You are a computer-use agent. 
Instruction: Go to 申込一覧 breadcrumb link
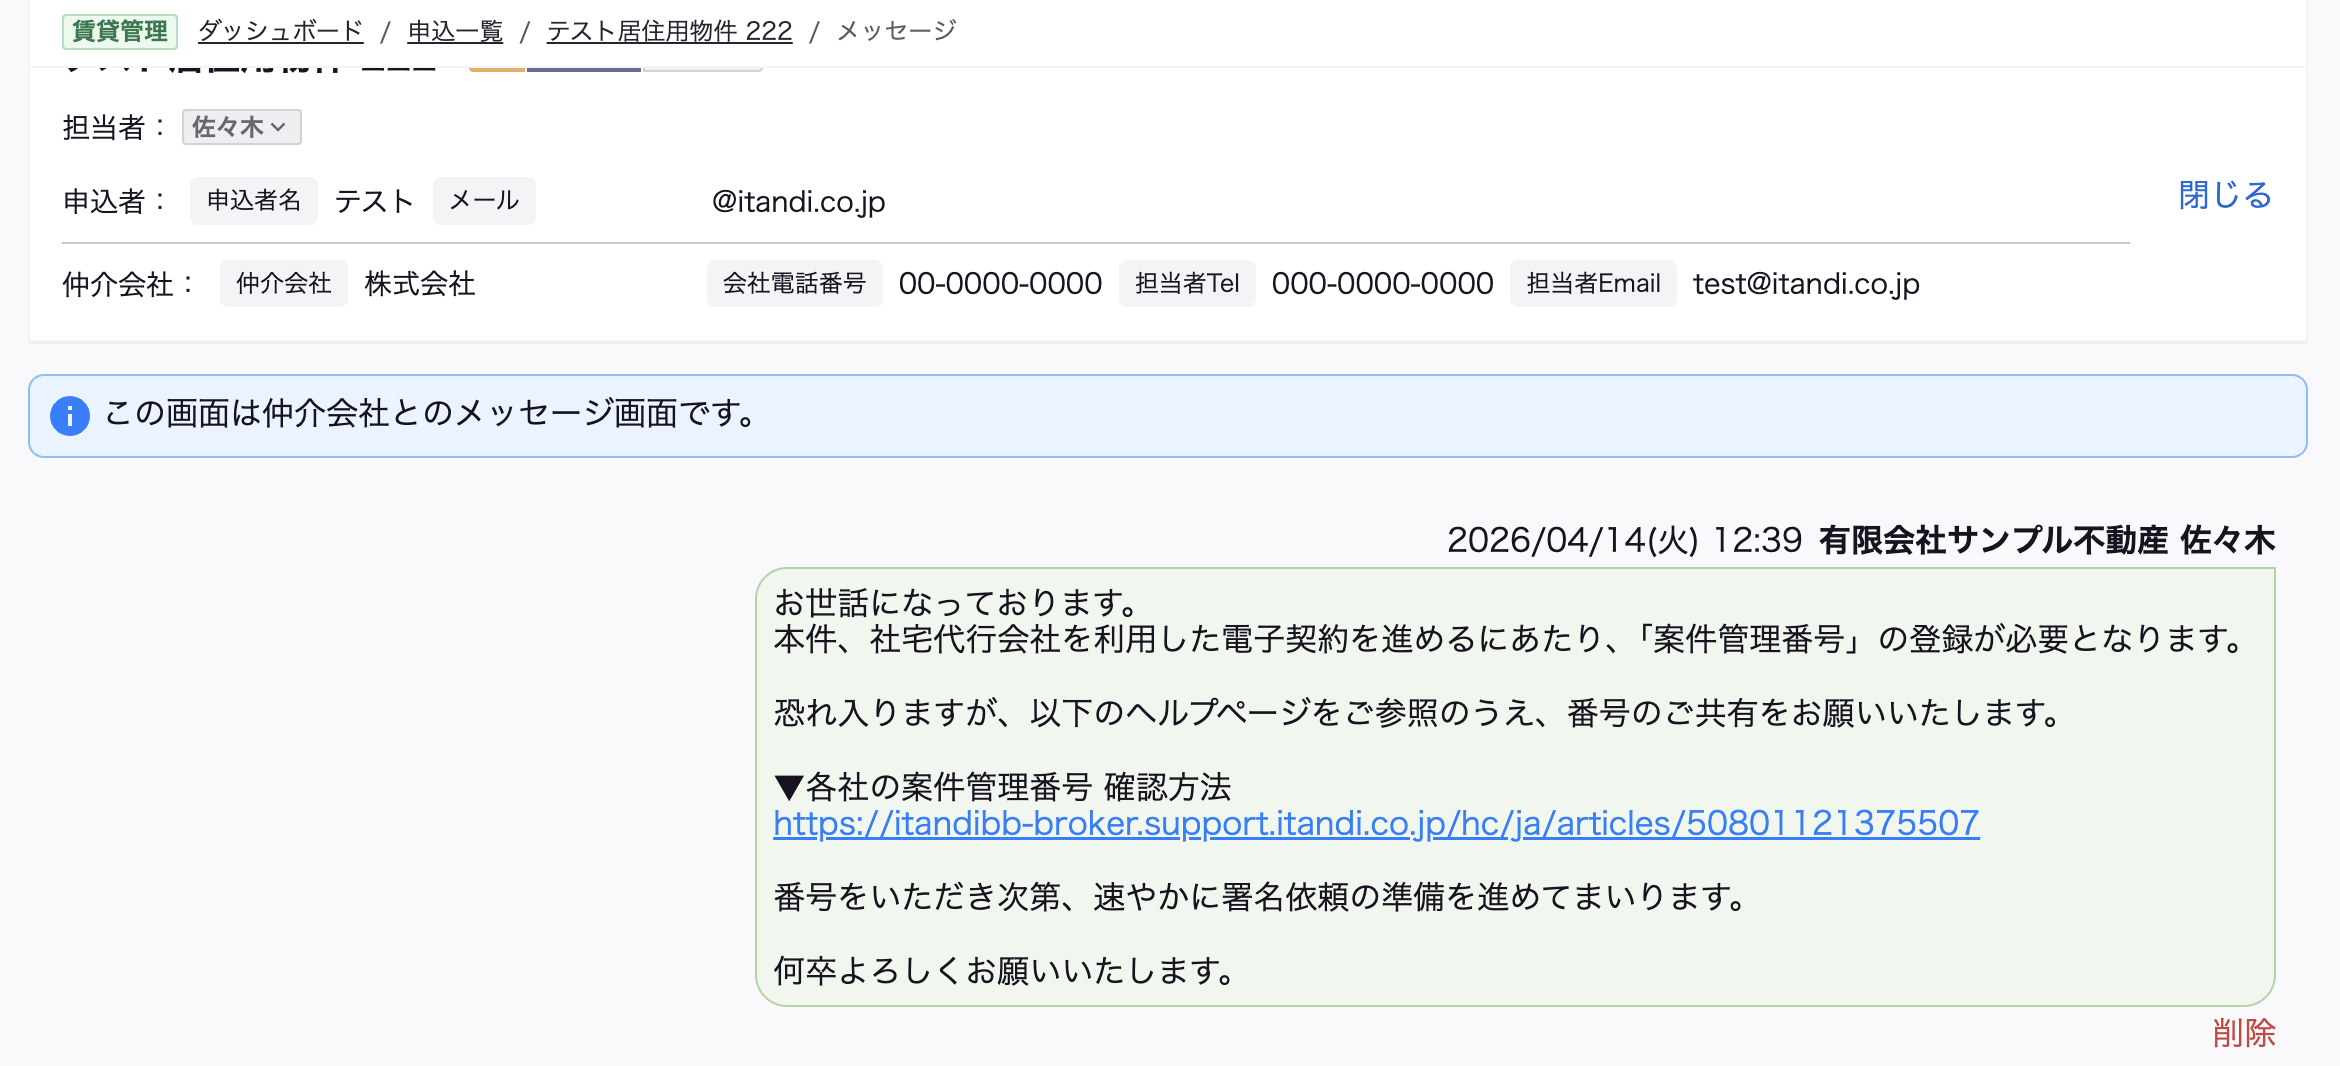(x=455, y=31)
